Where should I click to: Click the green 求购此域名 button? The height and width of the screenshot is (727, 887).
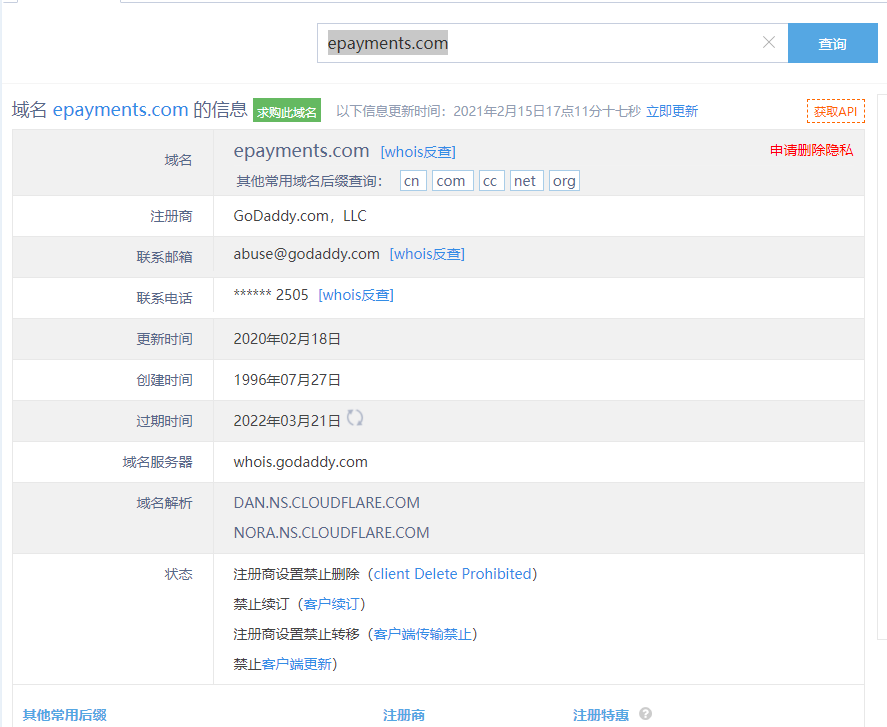click(287, 112)
